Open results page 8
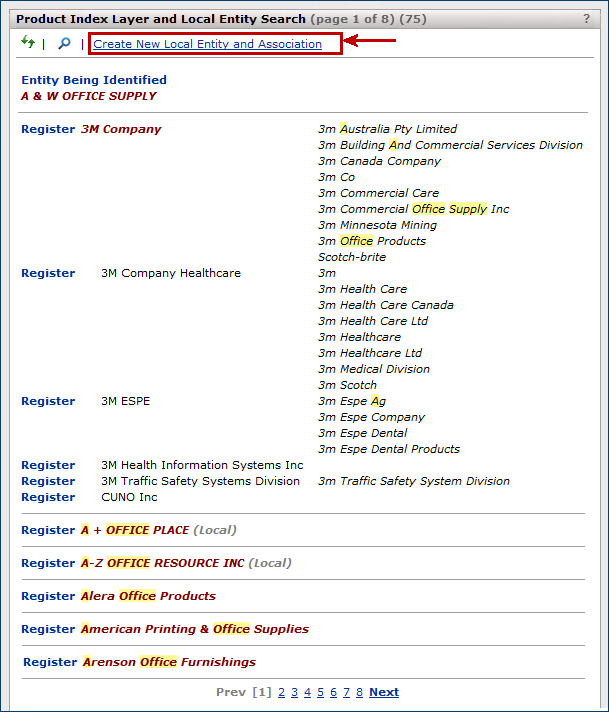The width and height of the screenshot is (609, 712). (x=359, y=692)
